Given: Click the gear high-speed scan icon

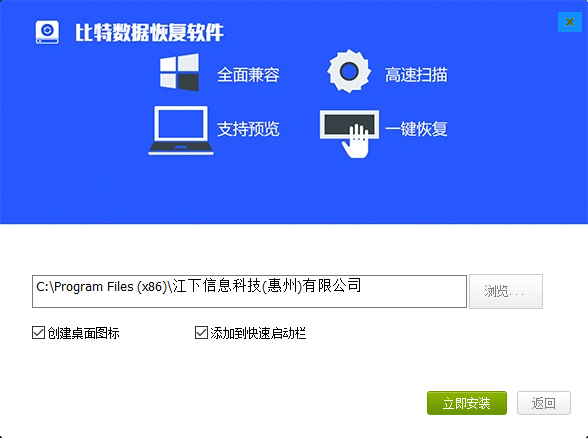Looking at the screenshot, I should pos(349,71).
